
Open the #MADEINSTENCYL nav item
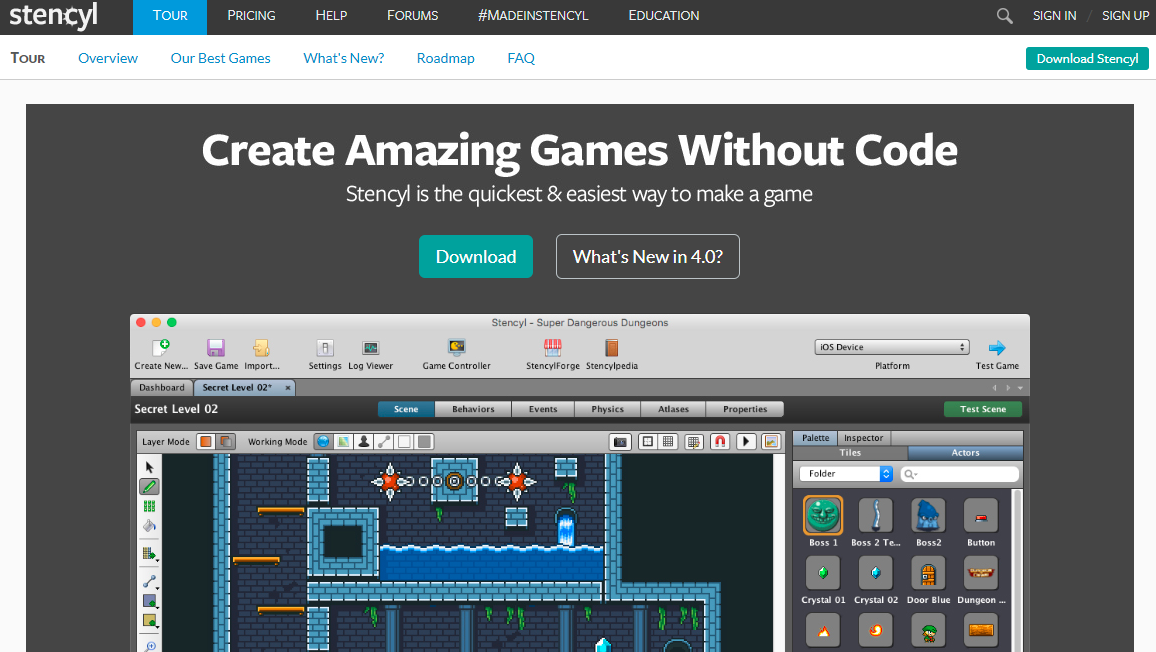coord(533,15)
